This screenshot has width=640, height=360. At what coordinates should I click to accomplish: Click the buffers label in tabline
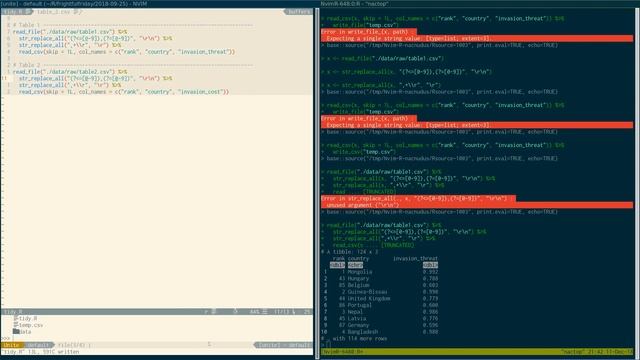pyautogui.click(x=299, y=12)
